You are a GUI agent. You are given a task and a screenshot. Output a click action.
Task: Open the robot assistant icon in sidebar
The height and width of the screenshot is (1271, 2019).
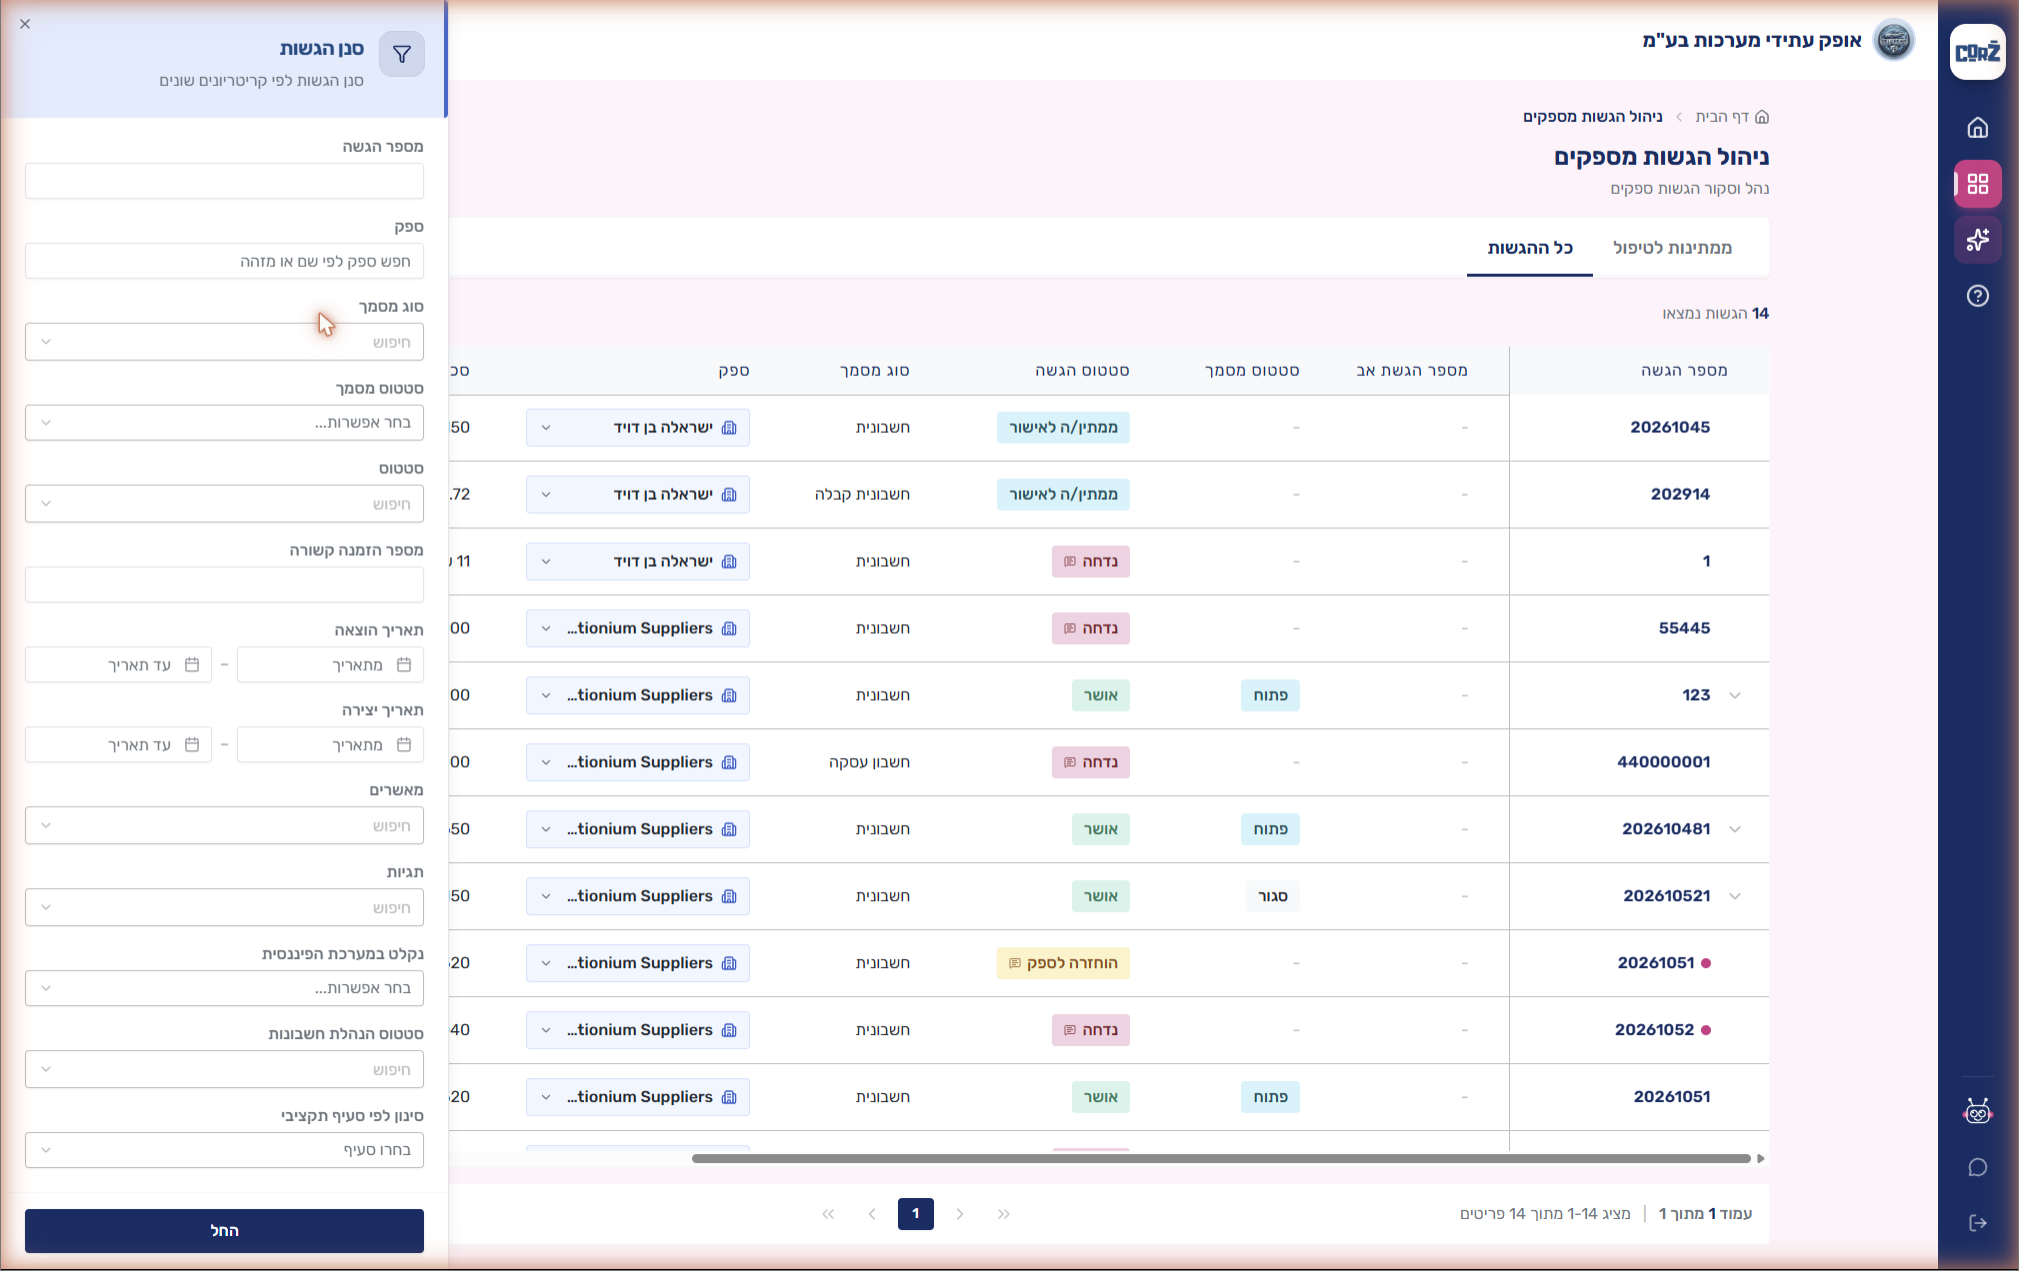pyautogui.click(x=1977, y=1111)
